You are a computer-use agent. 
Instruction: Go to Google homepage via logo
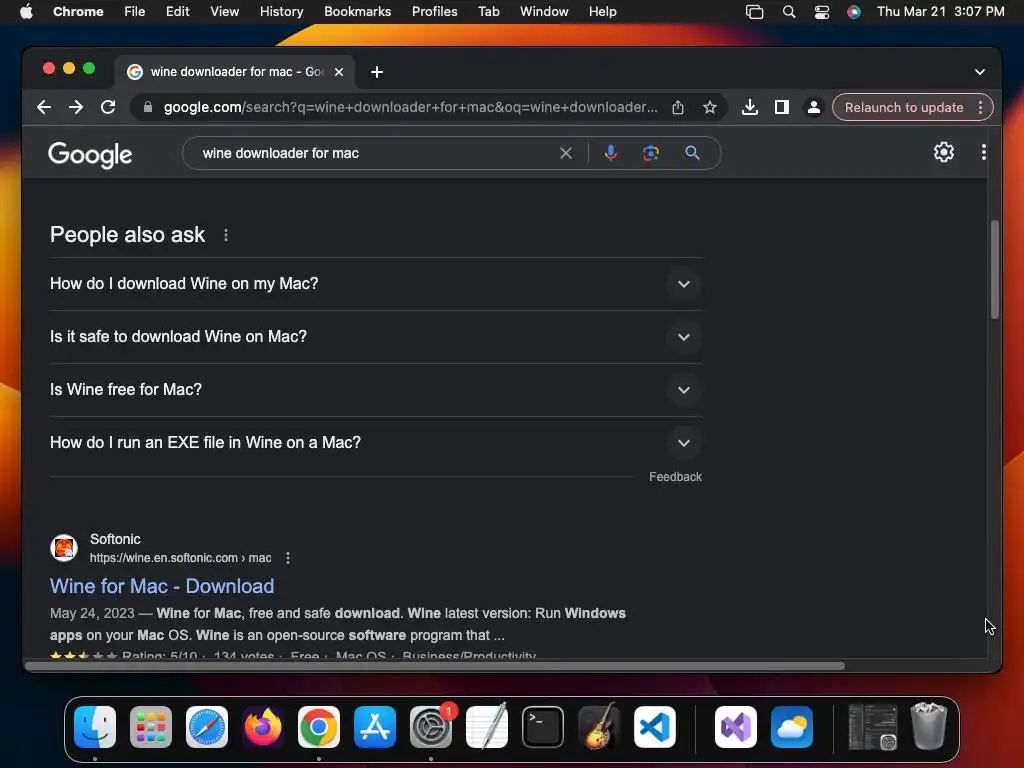click(90, 154)
